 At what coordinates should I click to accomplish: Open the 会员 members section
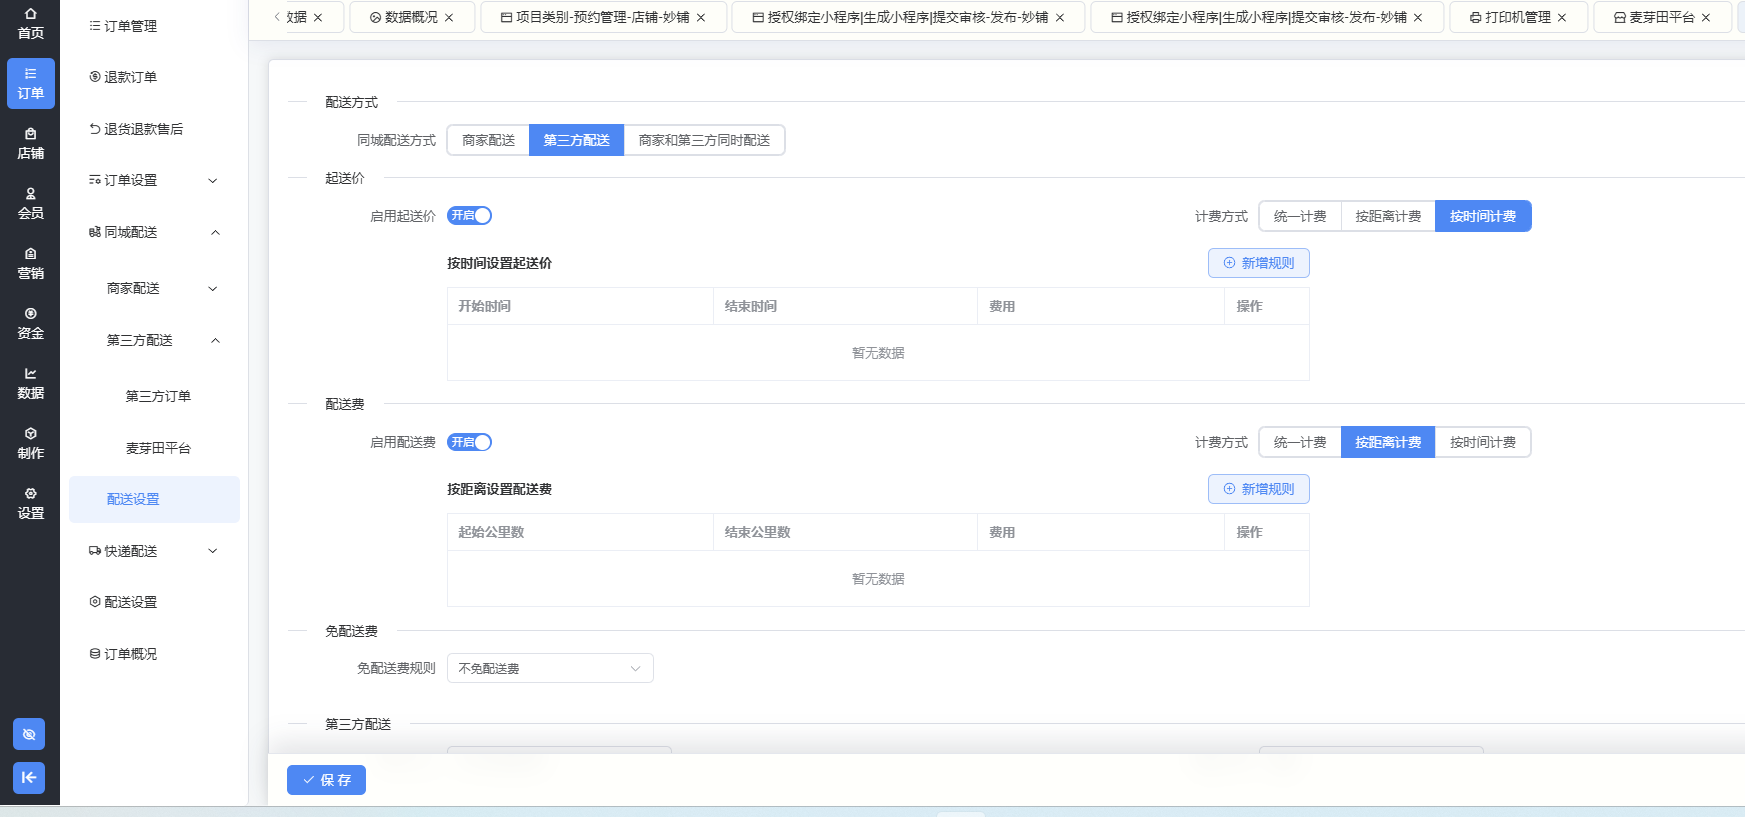pyautogui.click(x=30, y=204)
